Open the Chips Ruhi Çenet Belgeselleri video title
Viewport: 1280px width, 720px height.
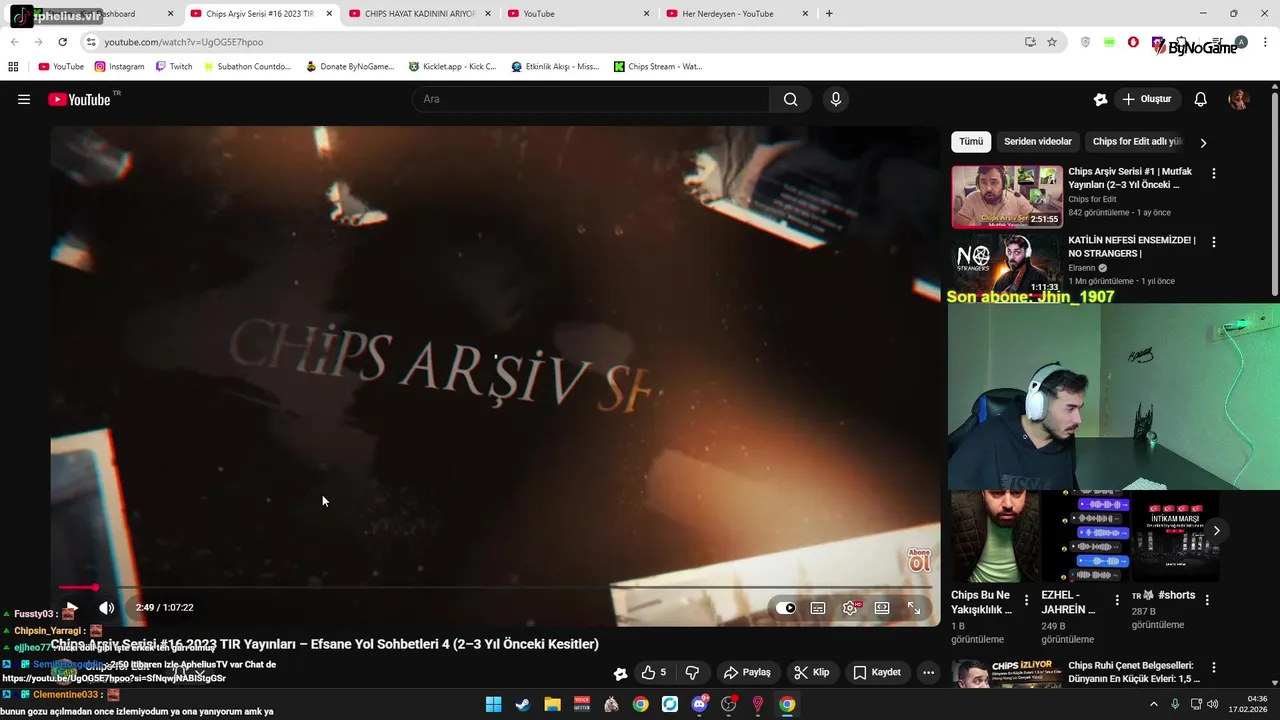pos(1134,672)
